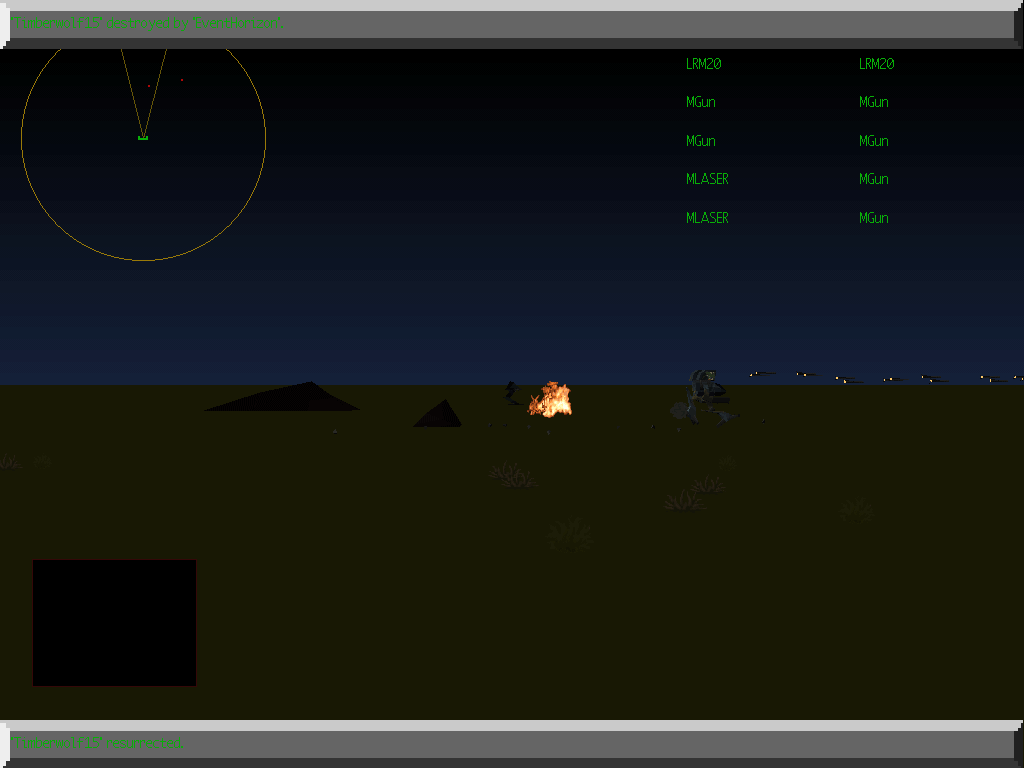Toggle the rear-view monitor panel
Image resolution: width=1024 pixels, height=768 pixels.
click(114, 622)
